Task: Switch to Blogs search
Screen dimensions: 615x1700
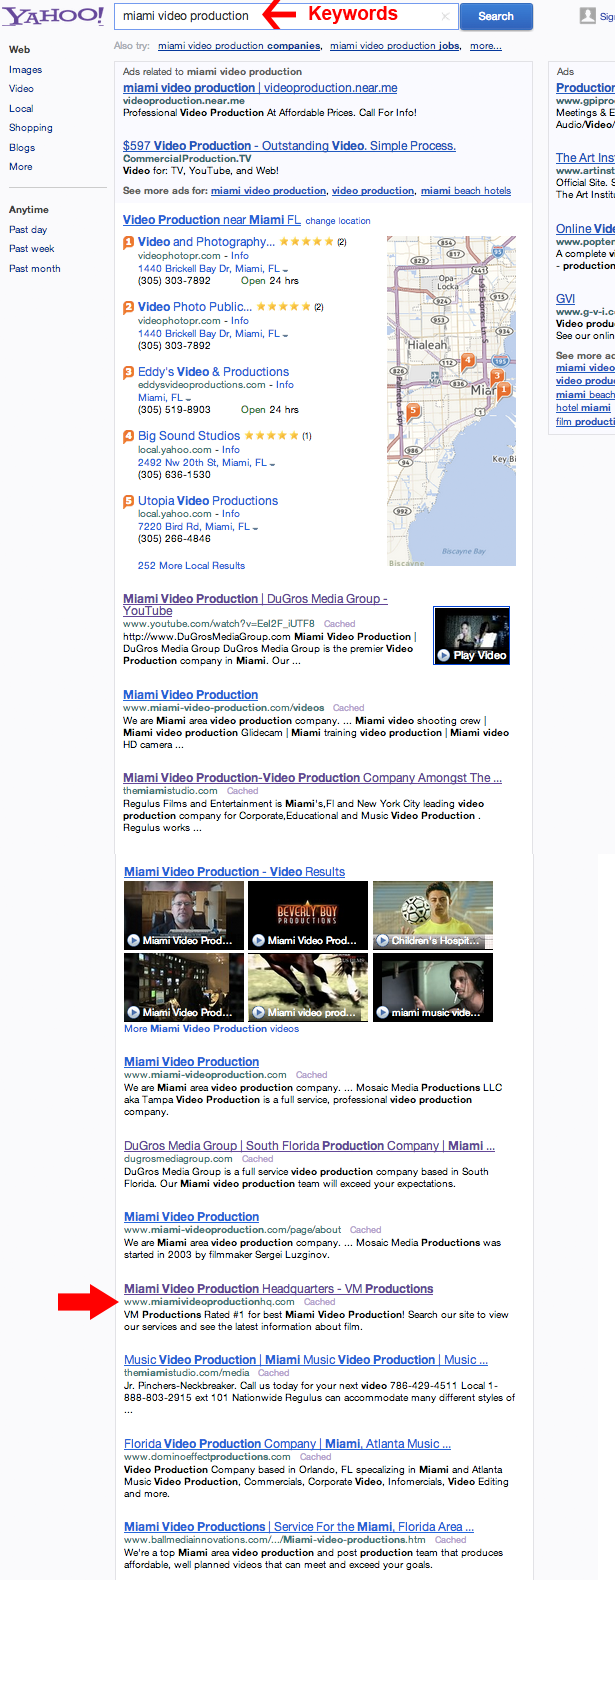Action: [22, 147]
